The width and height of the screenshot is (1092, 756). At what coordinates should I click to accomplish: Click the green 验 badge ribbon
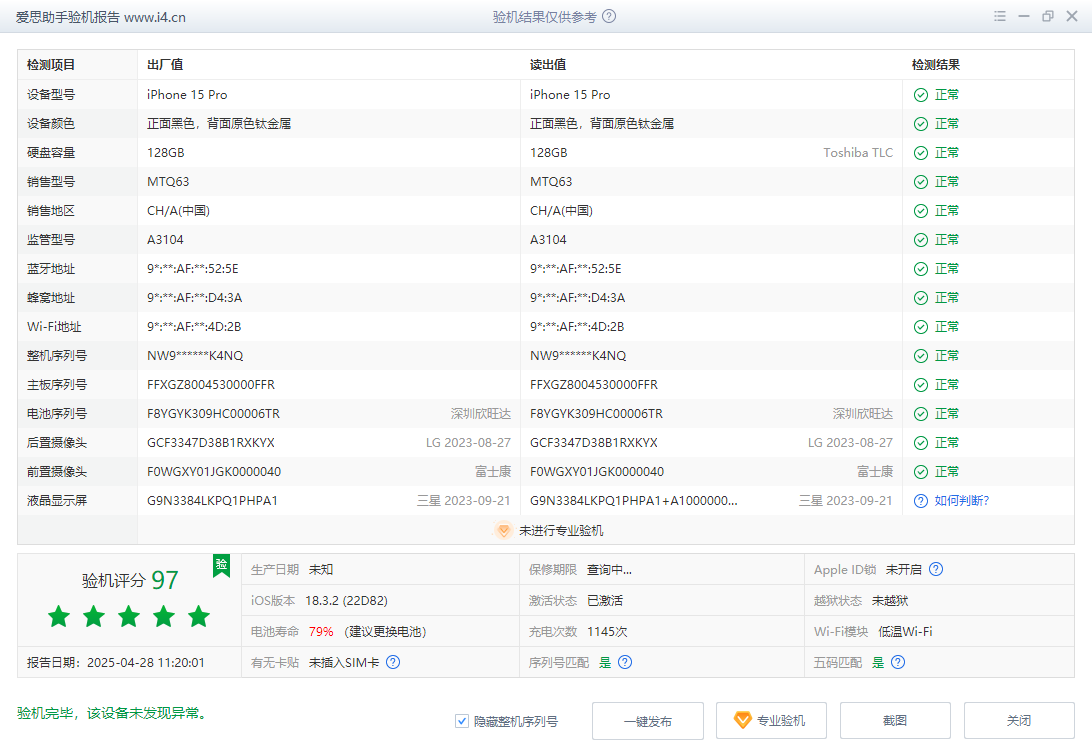coord(221,566)
